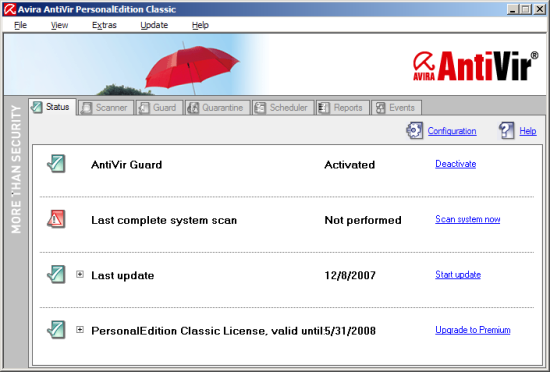Switch to the Quarantine tab

pyautogui.click(x=217, y=108)
